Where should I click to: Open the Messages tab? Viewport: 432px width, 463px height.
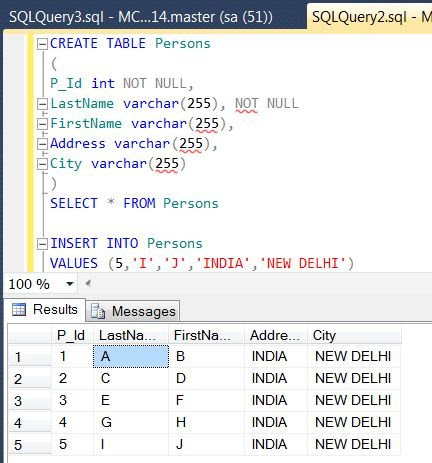tap(133, 311)
